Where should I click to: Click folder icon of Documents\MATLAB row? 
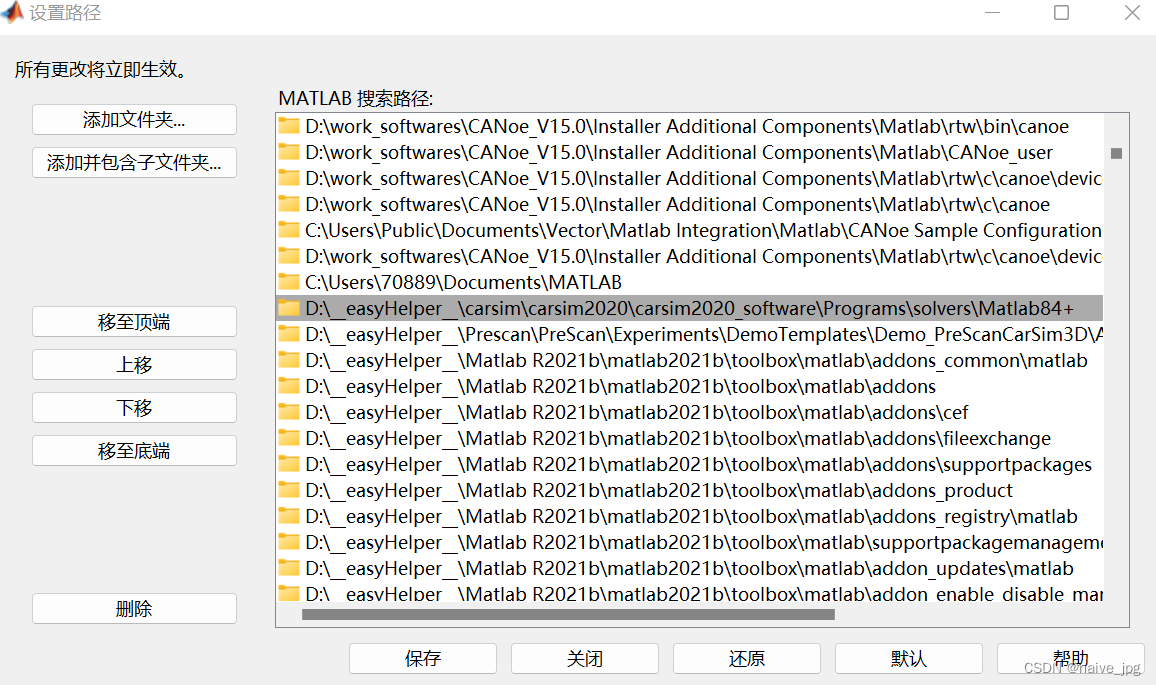click(289, 282)
